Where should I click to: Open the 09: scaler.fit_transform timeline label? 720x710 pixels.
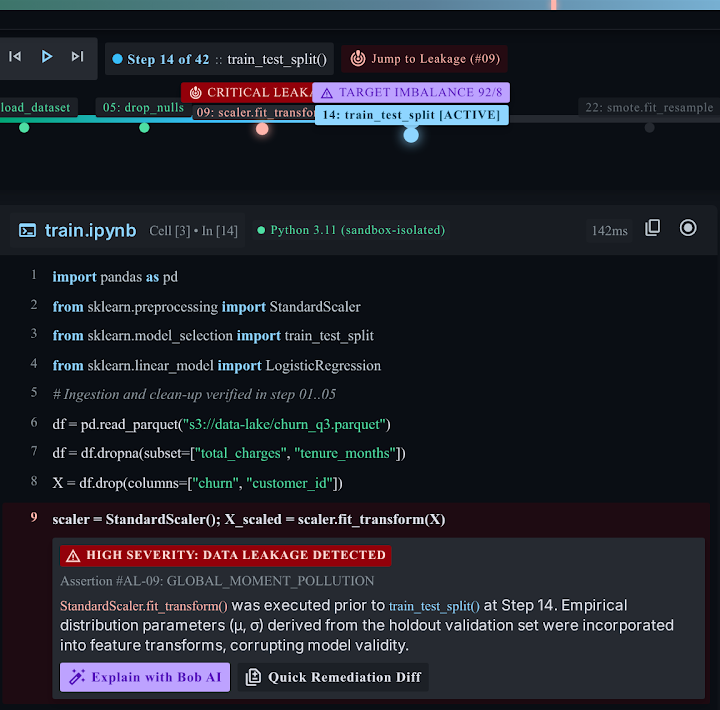coord(254,113)
